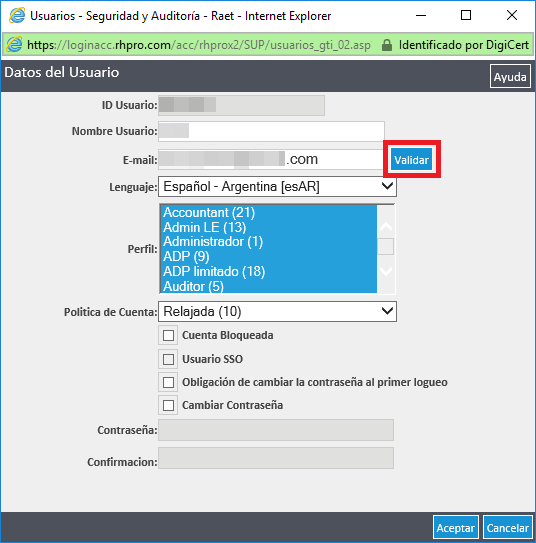Check the Cambiar Contraseña option
536x543 pixels.
[x=168, y=405]
